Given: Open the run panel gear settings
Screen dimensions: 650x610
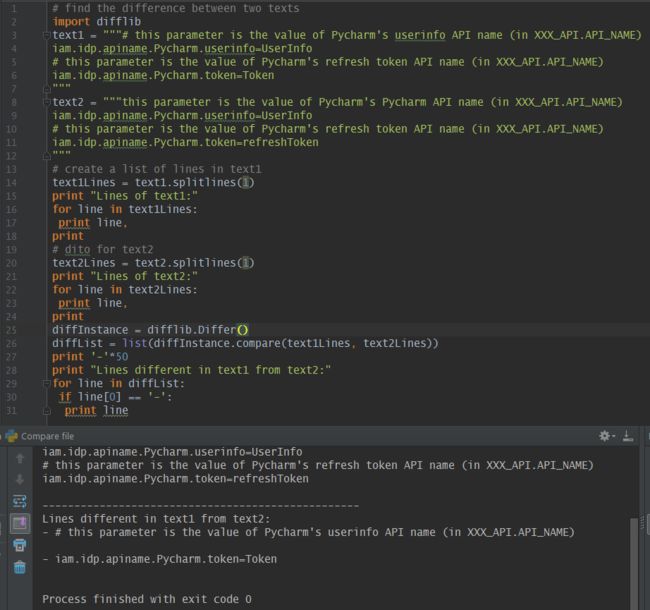Looking at the screenshot, I should pos(605,436).
